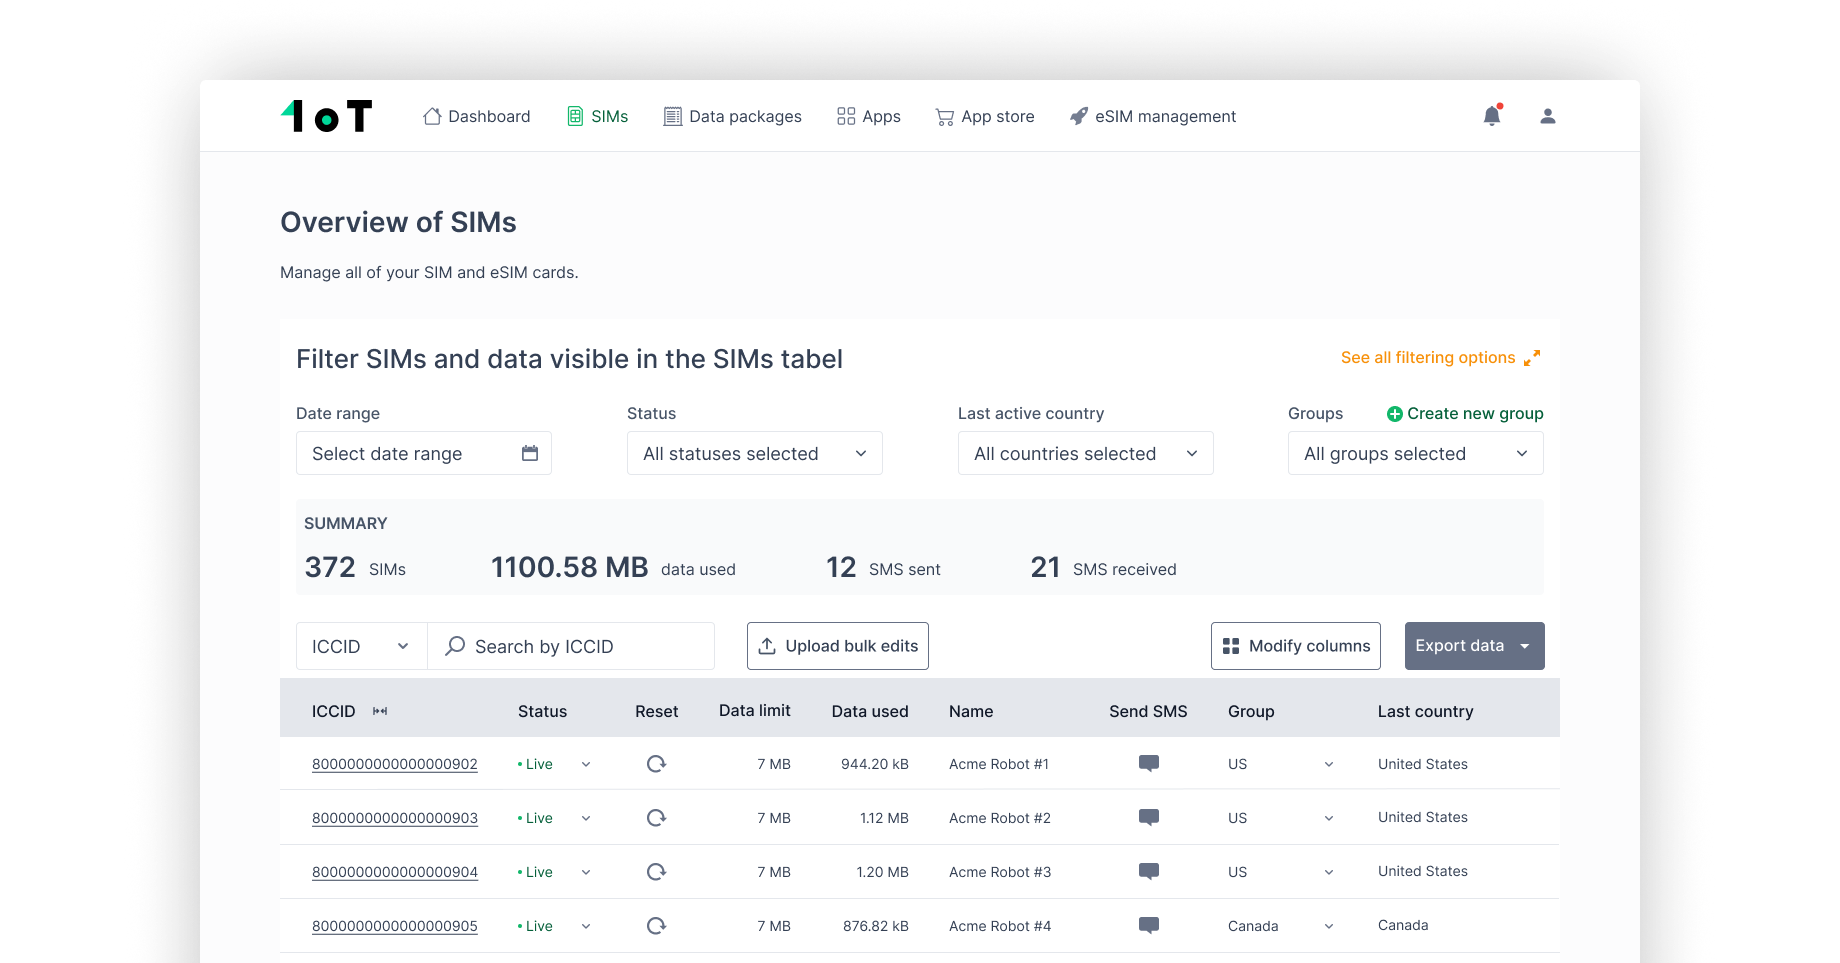Open the user account profile icon
The image size is (1840, 963).
click(1548, 116)
